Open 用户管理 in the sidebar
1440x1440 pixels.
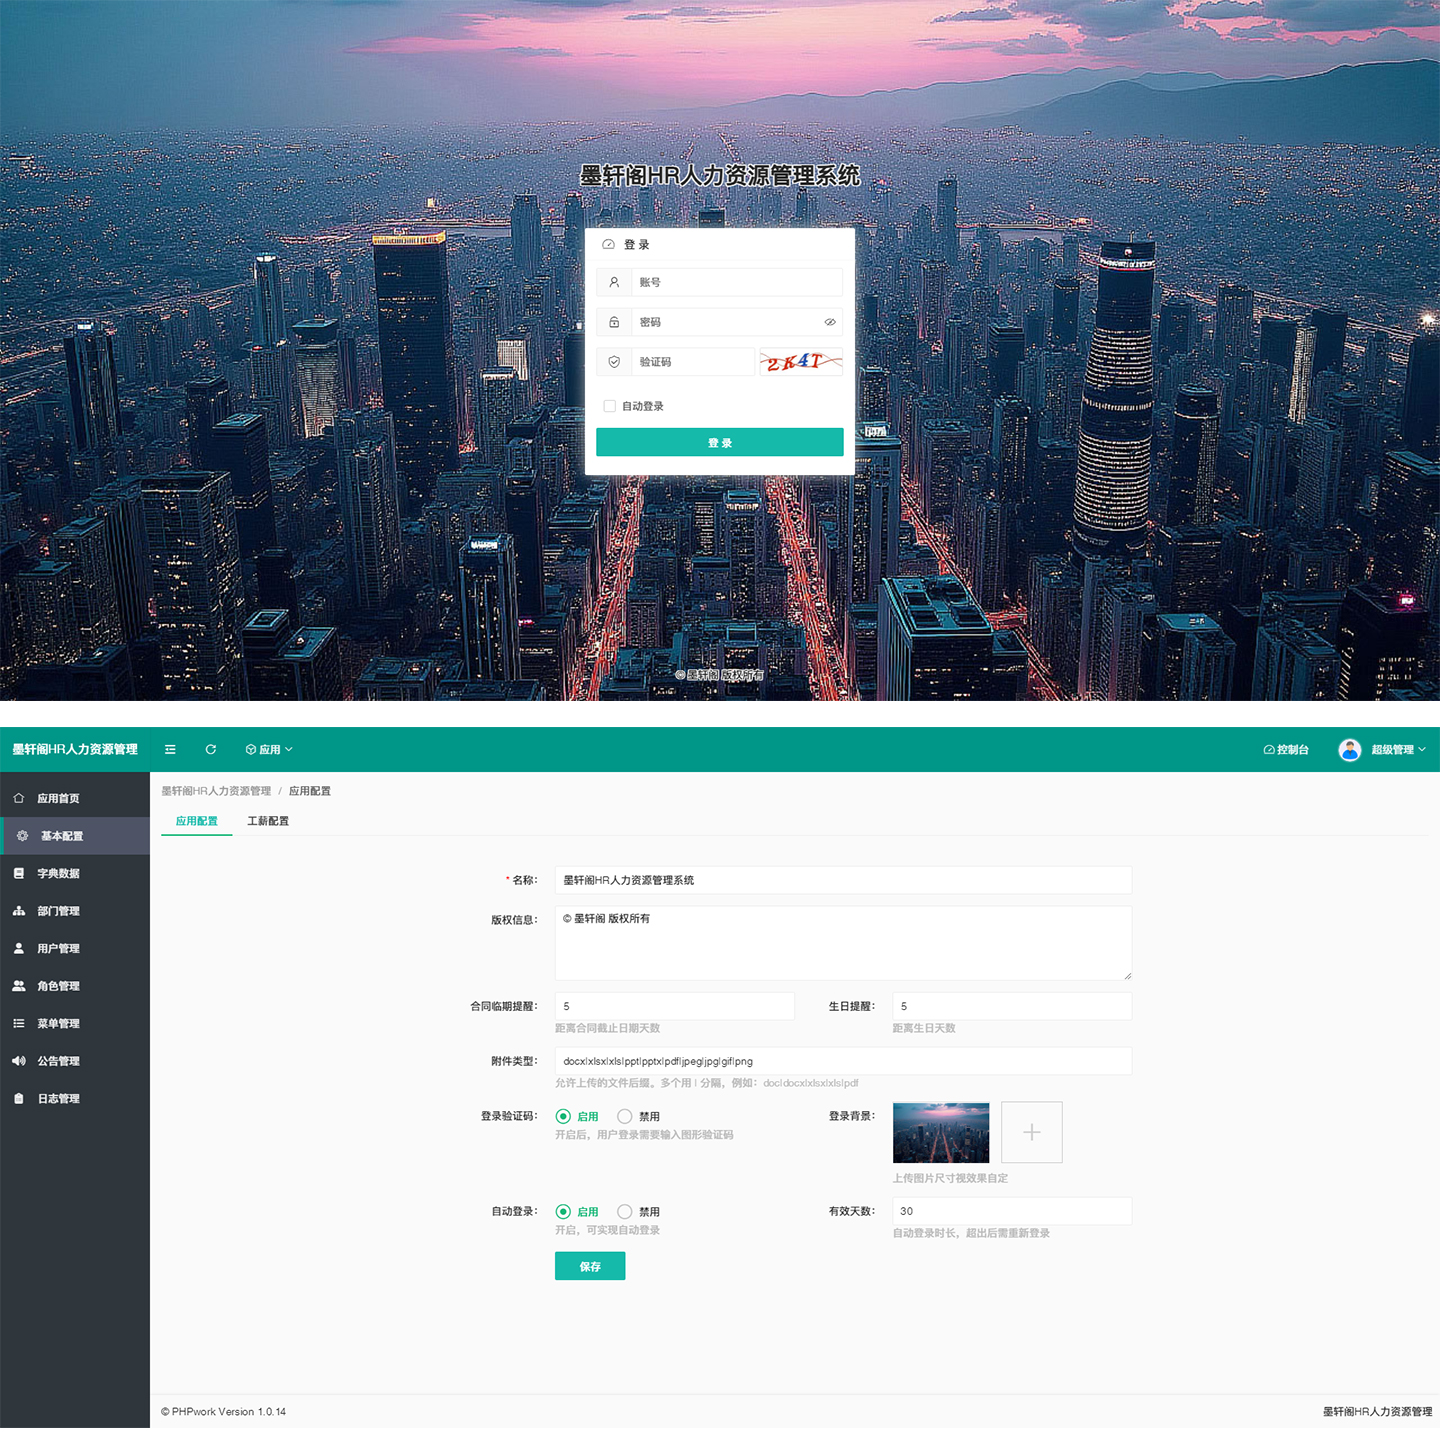click(58, 948)
